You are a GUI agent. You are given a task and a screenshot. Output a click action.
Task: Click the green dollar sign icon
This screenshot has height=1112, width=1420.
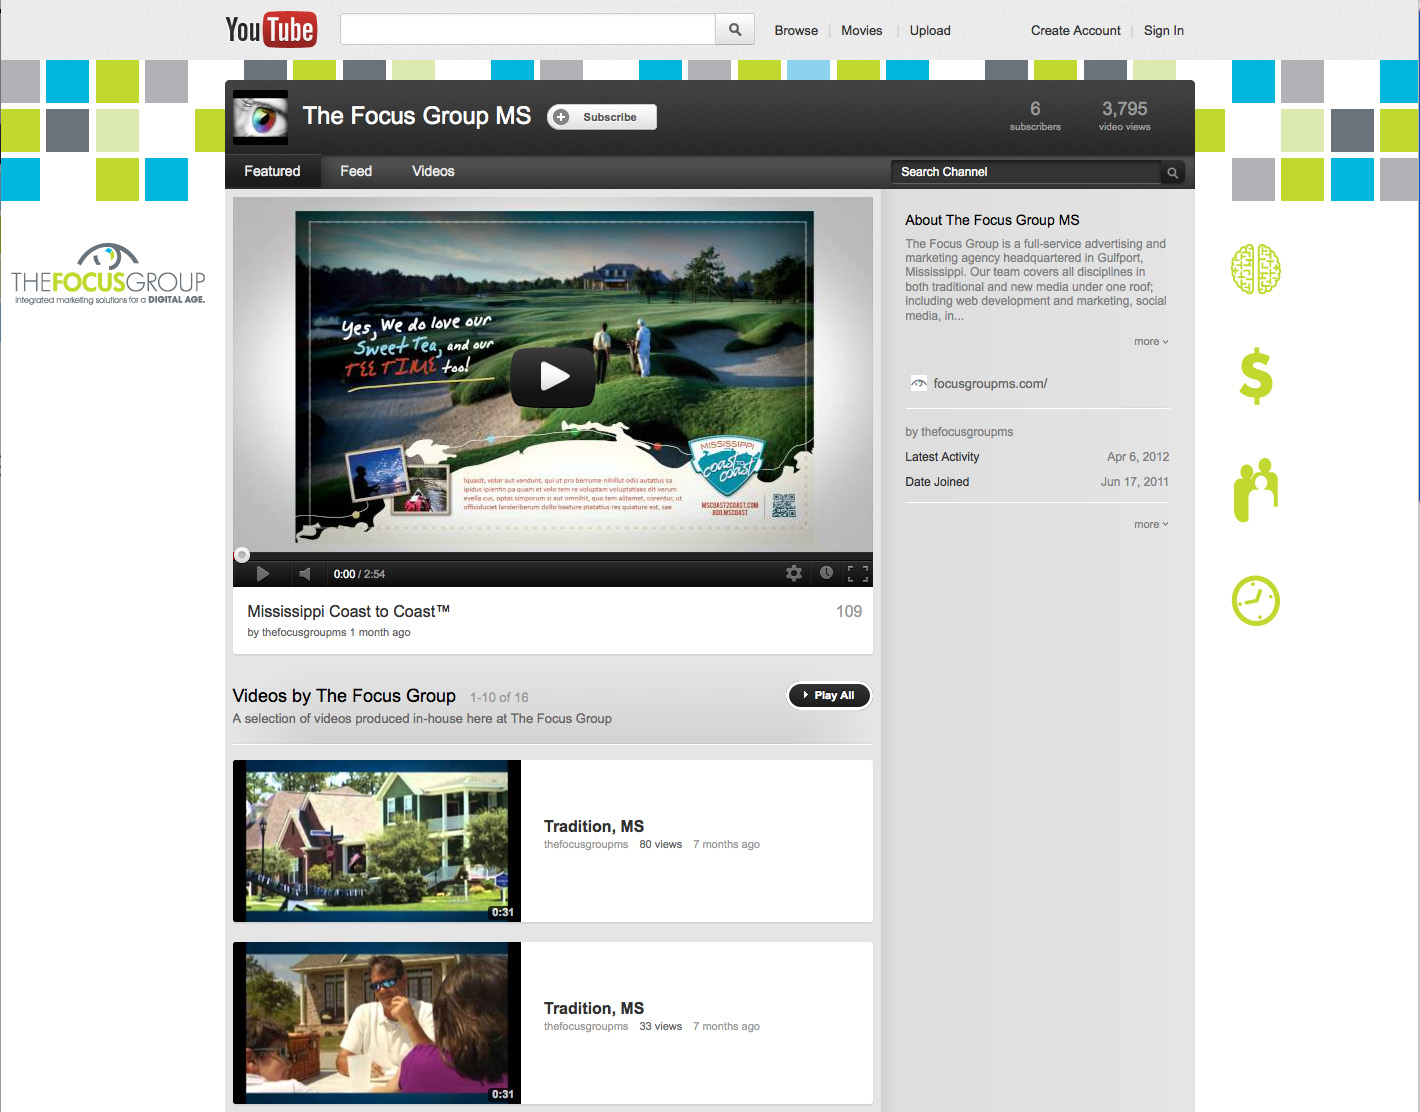point(1256,377)
